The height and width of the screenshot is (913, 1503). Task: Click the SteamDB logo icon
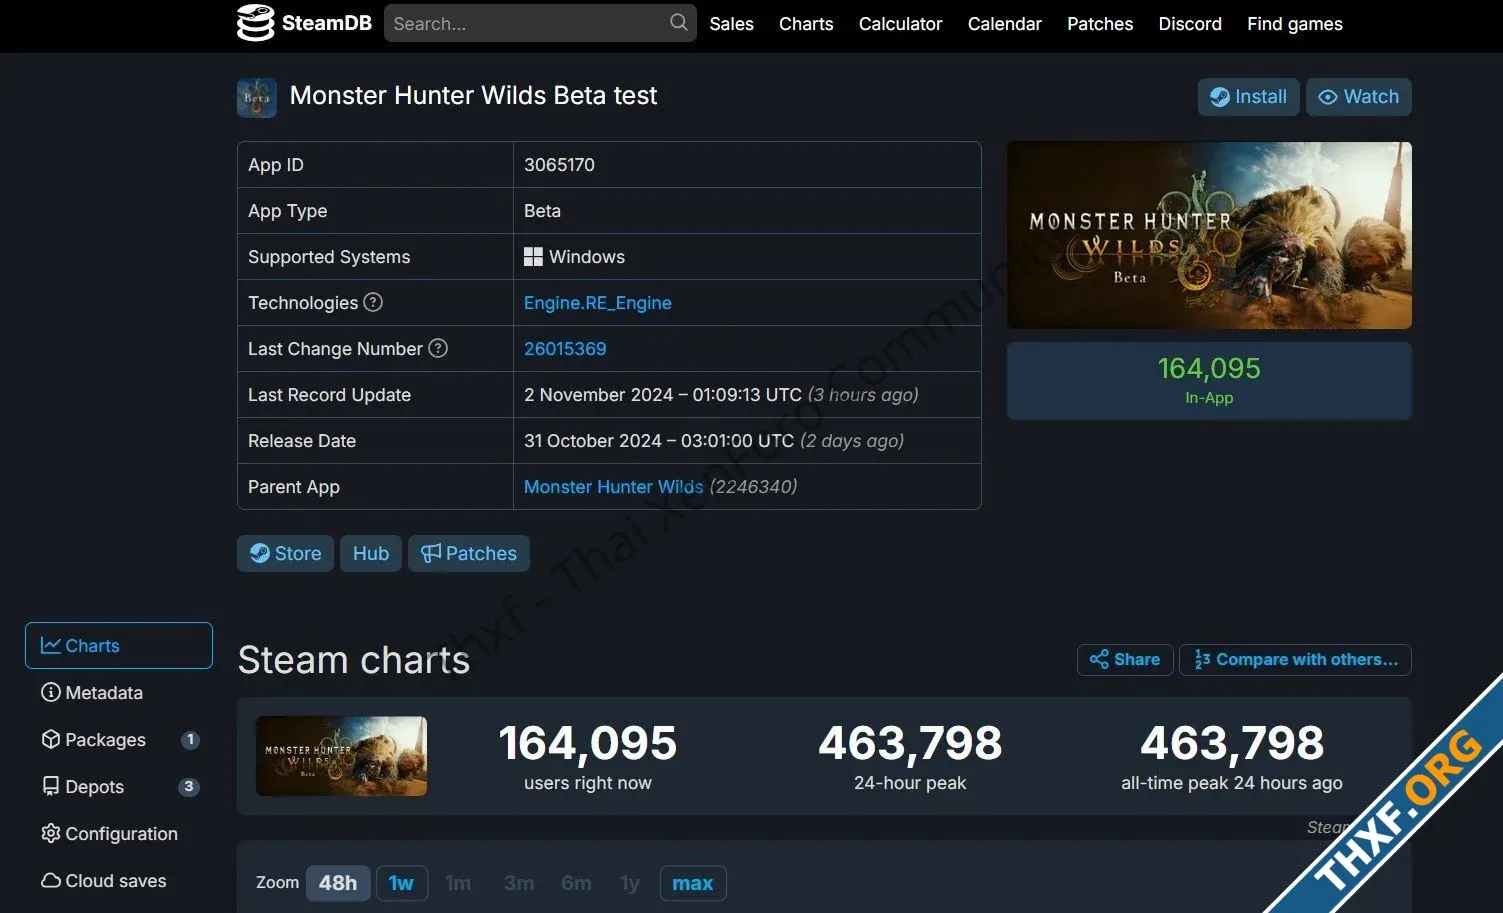[x=255, y=23]
